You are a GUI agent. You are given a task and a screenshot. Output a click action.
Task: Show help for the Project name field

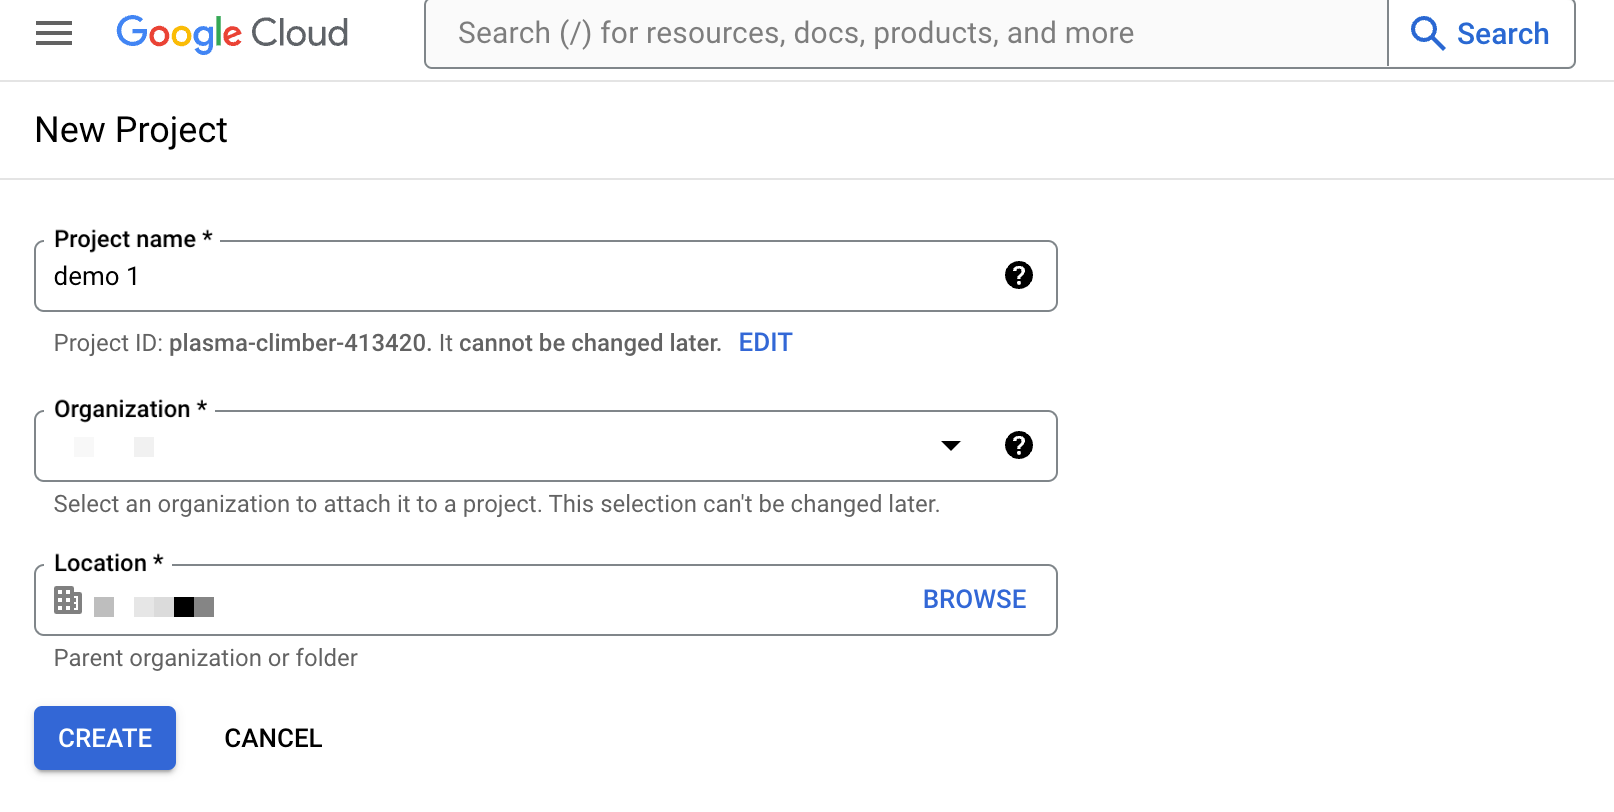(1018, 275)
